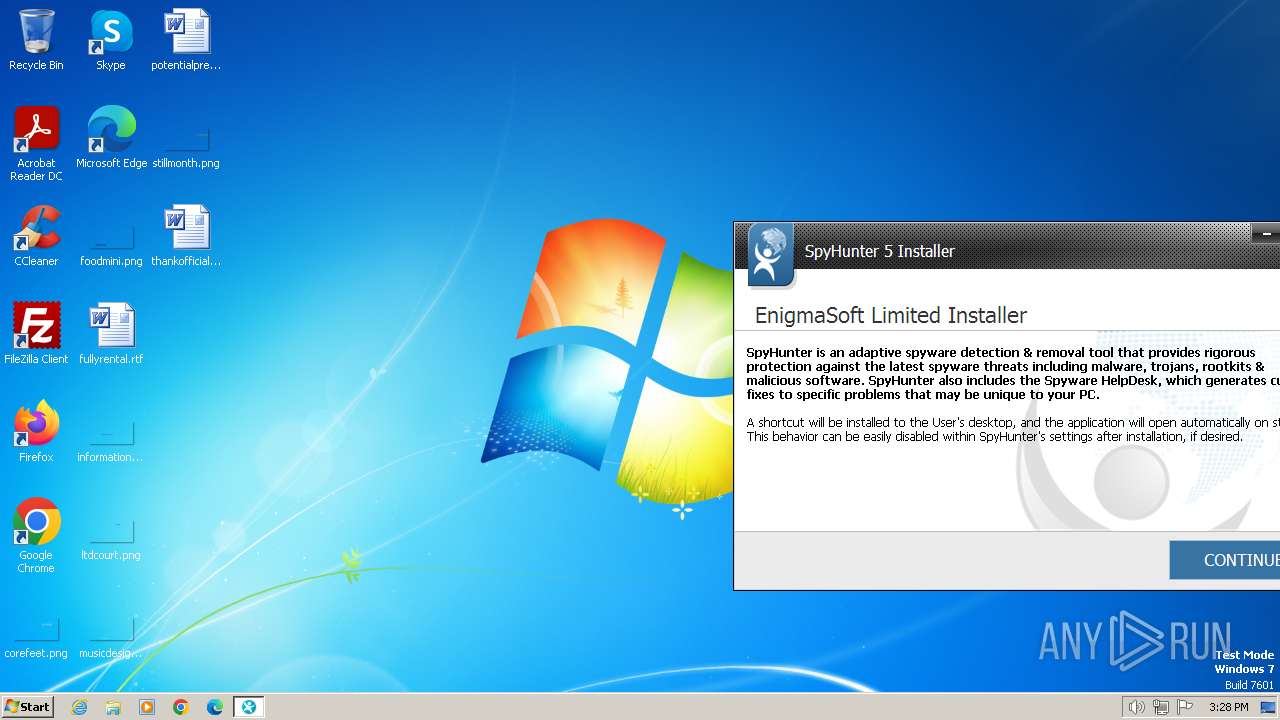Open Action Center flag tray icon
This screenshot has height=720, width=1280.
1185,707
